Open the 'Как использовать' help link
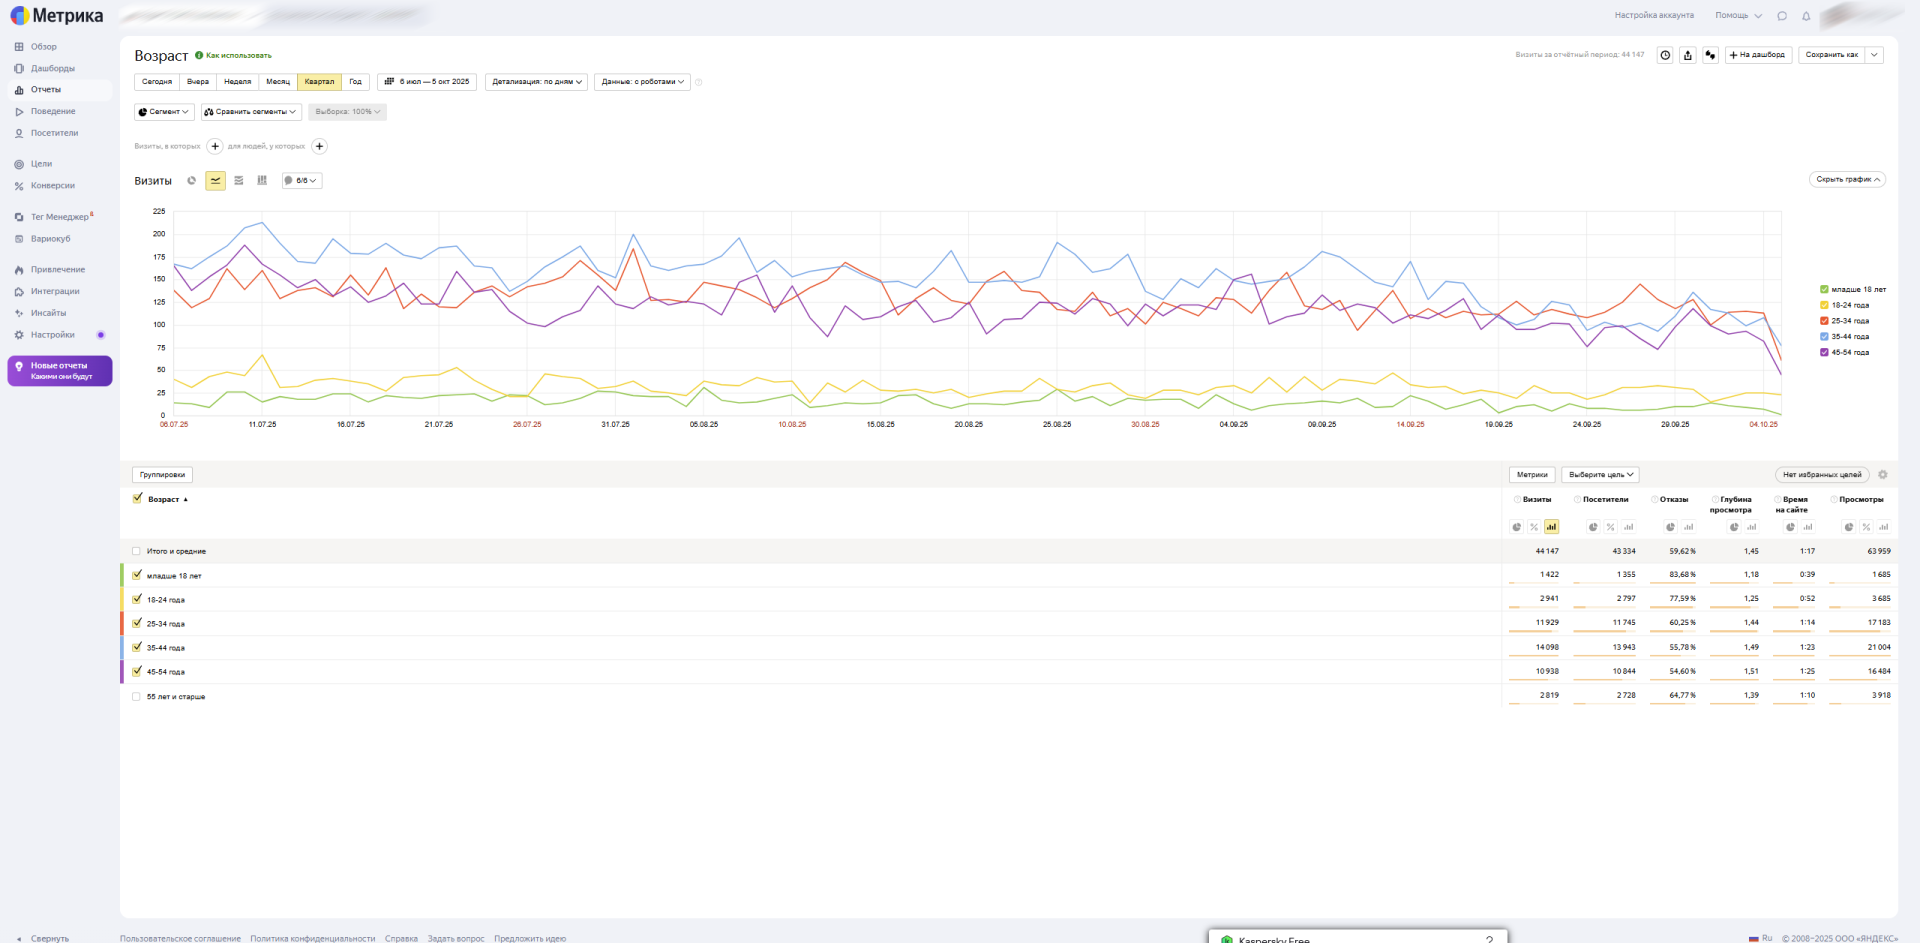The image size is (1920, 943). [238, 56]
